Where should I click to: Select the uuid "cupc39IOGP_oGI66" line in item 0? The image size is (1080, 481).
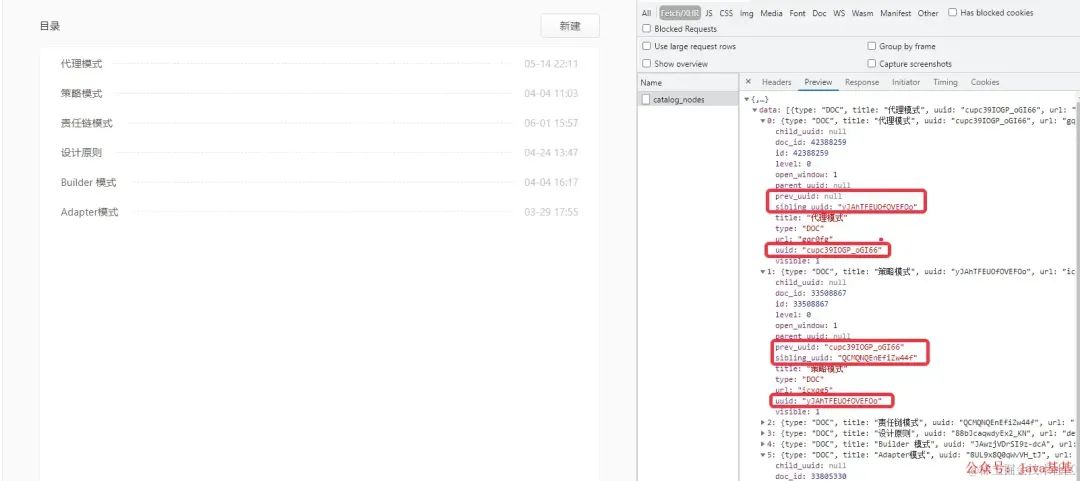[830, 249]
